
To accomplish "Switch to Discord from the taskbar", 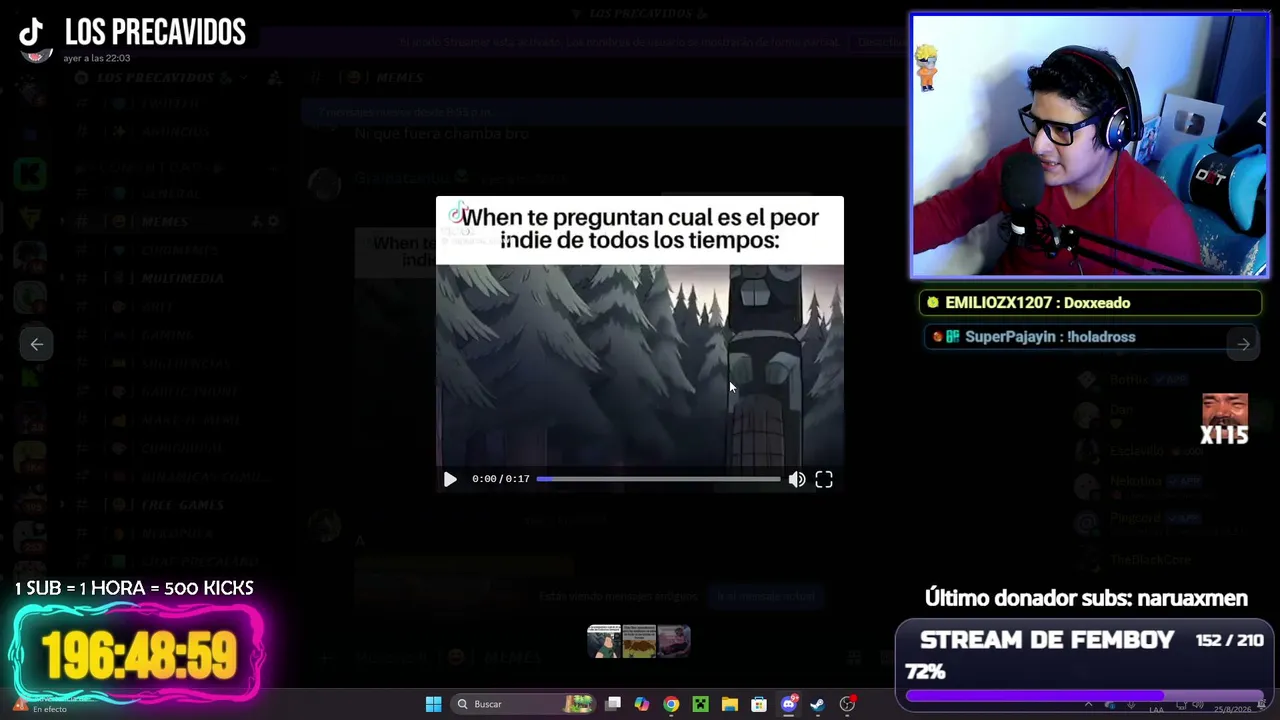I will coord(788,704).
